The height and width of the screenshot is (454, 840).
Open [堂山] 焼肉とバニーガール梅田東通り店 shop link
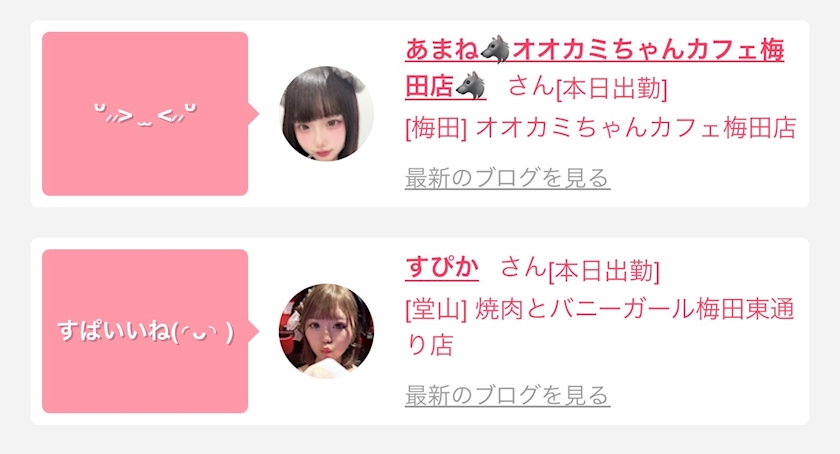(x=599, y=327)
